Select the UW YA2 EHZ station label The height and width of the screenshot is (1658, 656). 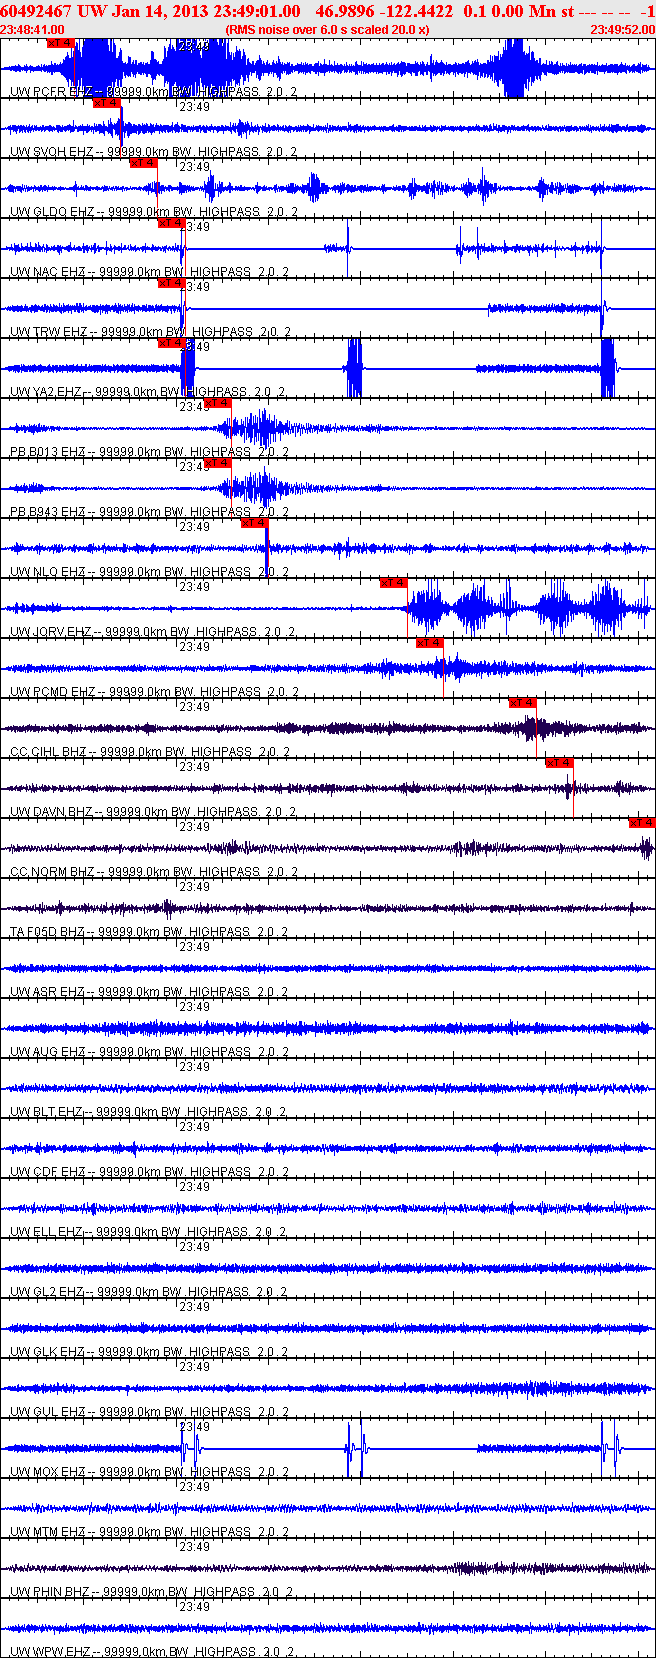[48, 392]
